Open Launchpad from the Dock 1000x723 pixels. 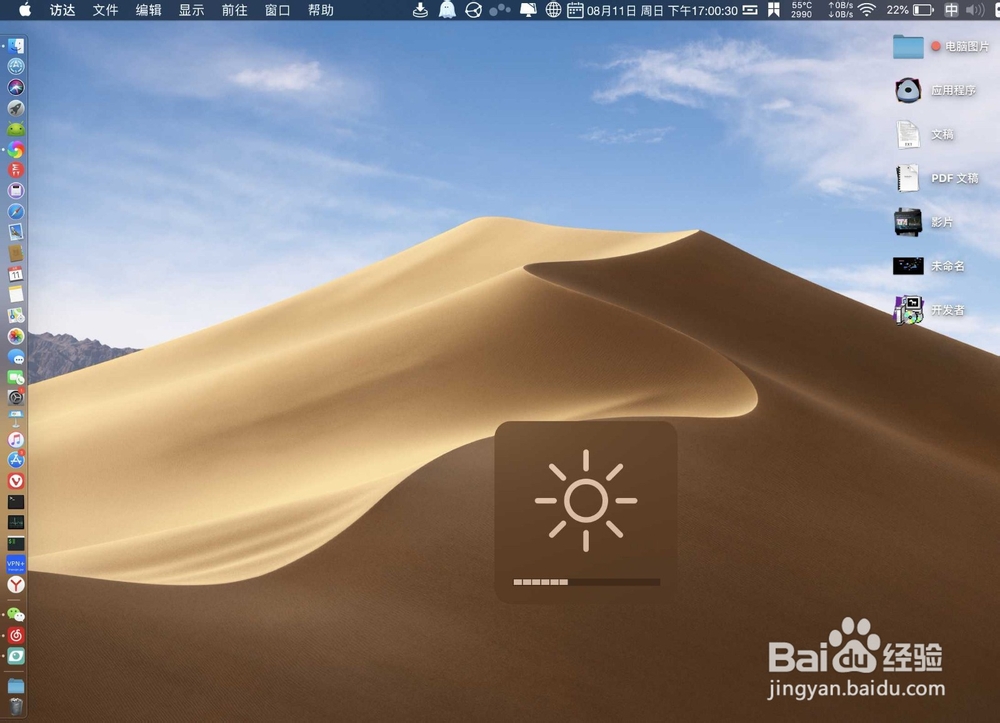click(14, 108)
